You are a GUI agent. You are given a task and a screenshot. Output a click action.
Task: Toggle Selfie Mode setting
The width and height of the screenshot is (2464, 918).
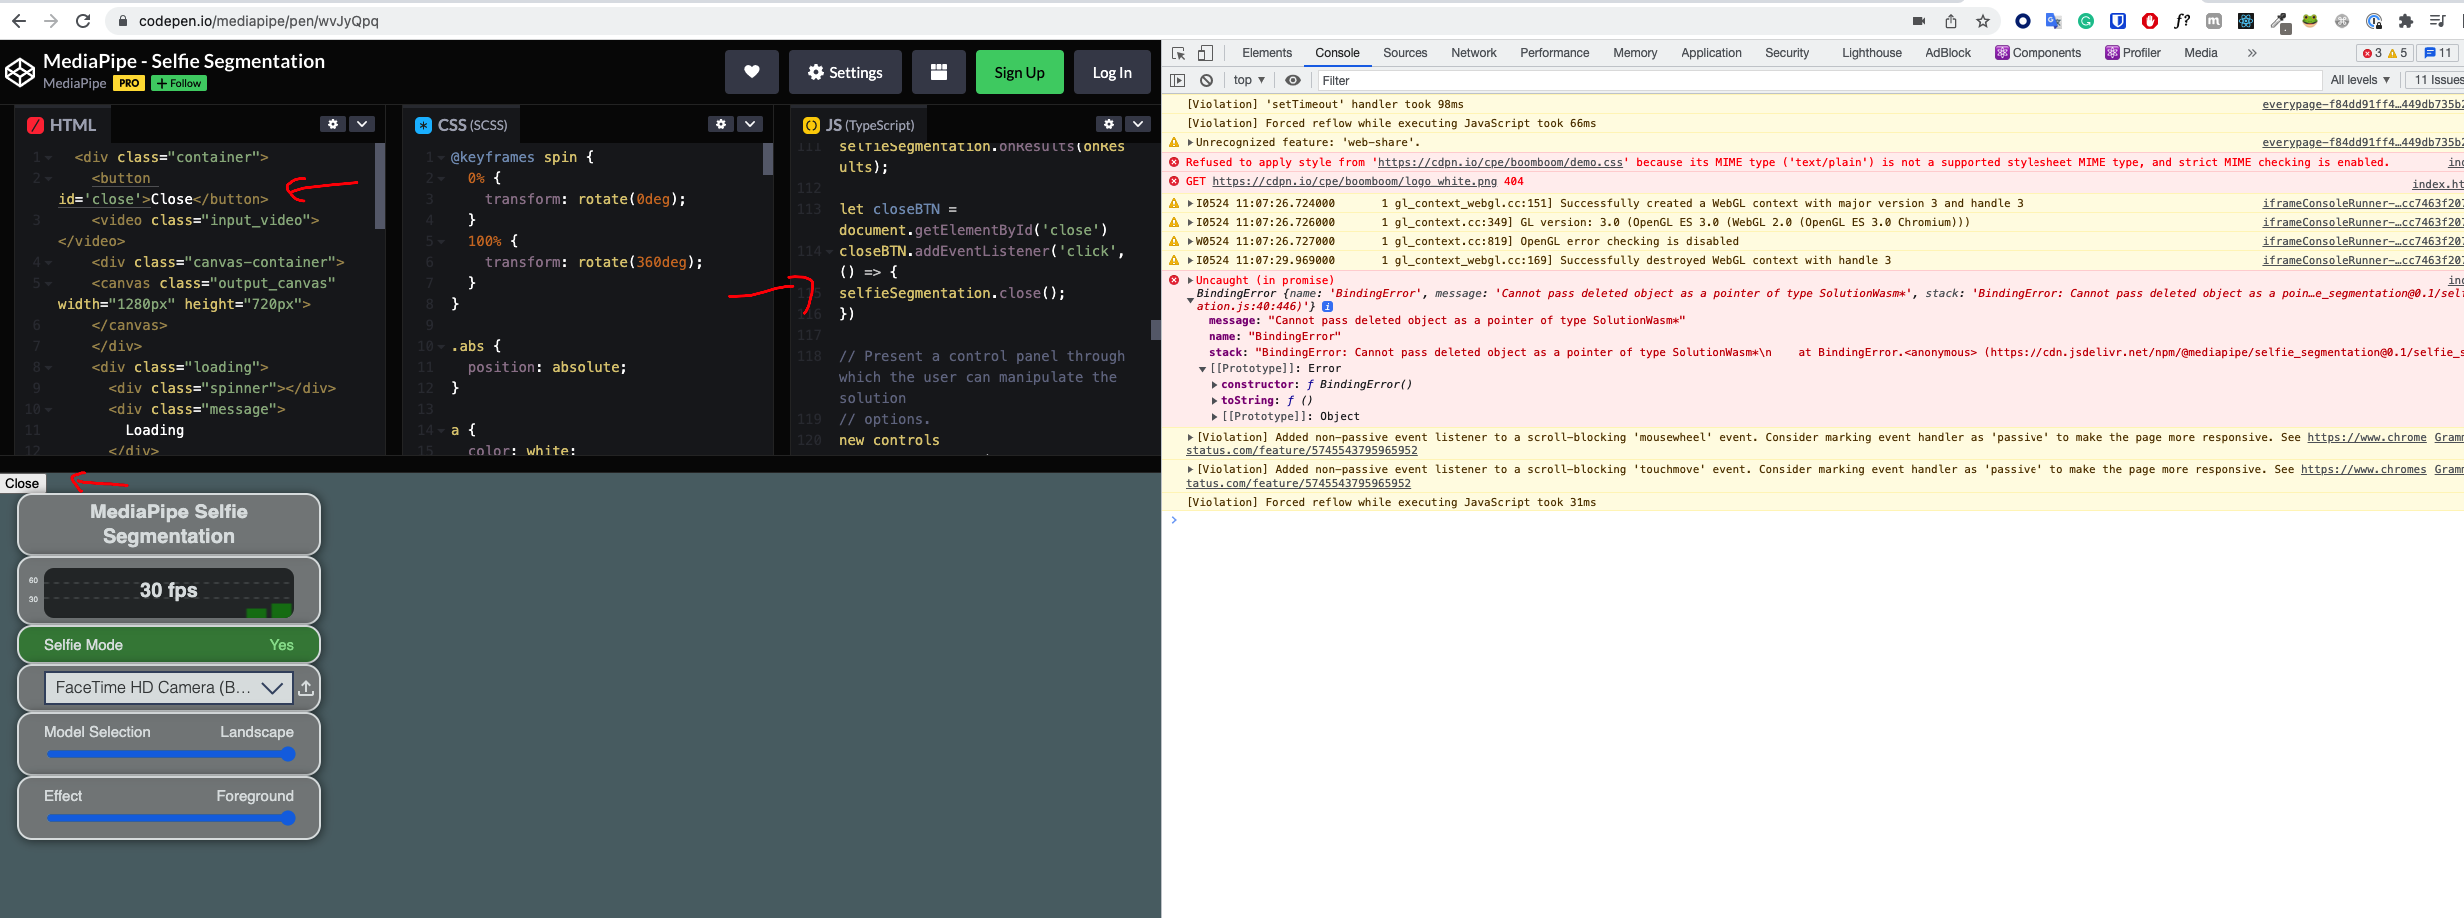[x=169, y=645]
